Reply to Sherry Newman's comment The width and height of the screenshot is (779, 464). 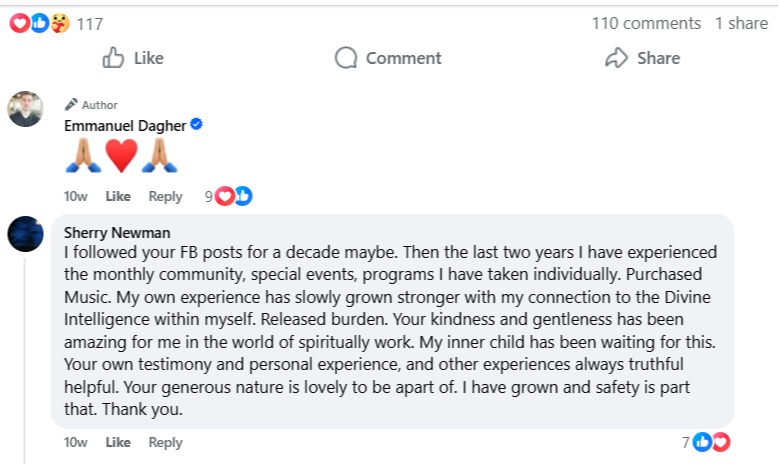(165, 442)
